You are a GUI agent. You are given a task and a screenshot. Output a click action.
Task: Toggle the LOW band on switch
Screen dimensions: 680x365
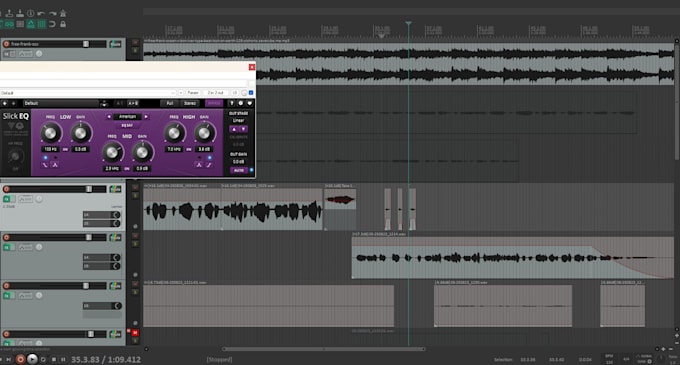point(65,149)
